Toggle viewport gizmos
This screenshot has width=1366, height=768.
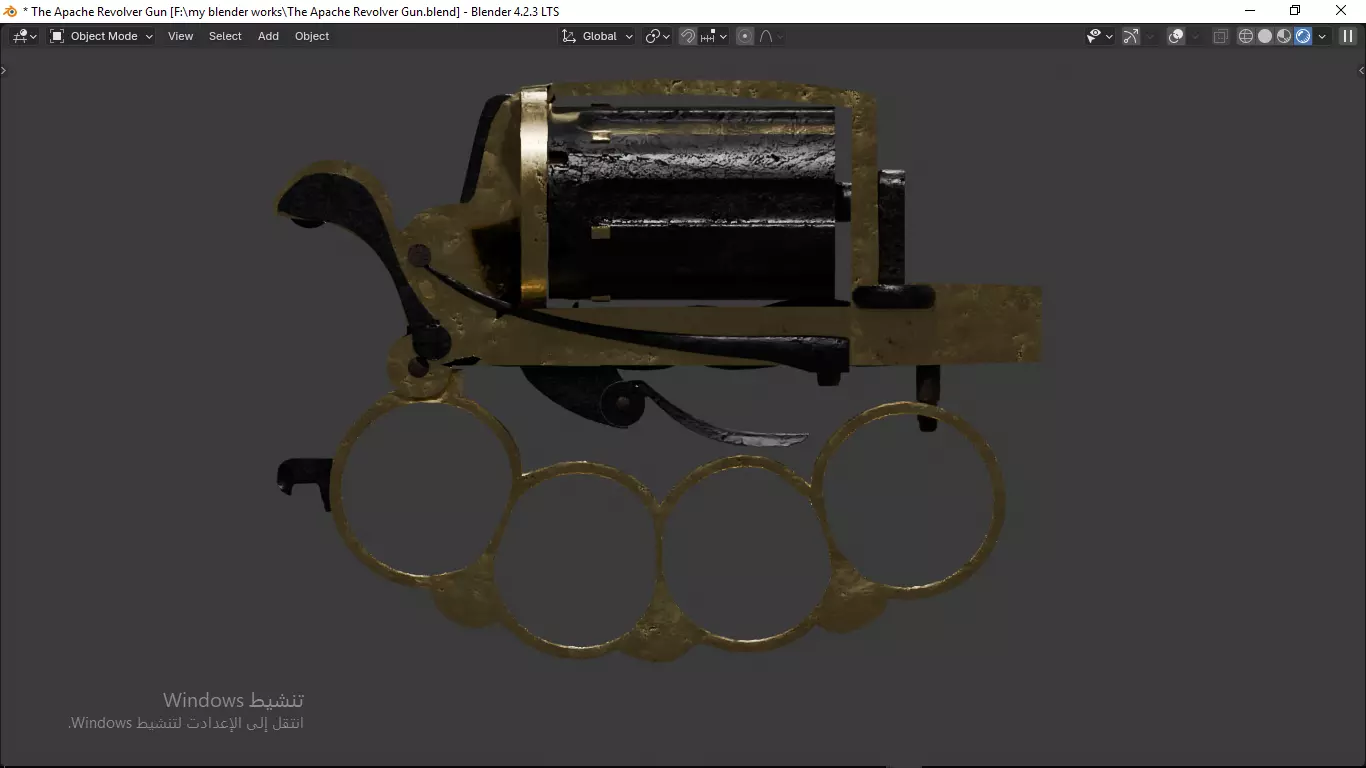coord(1131,36)
